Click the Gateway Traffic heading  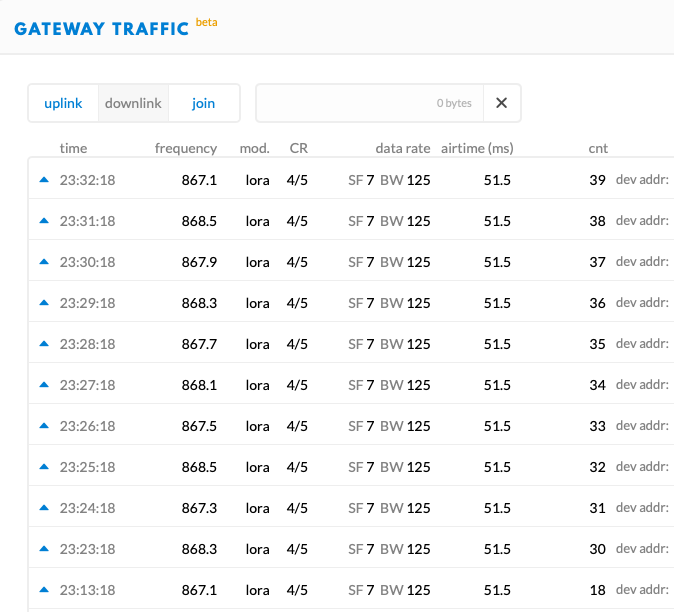pyautogui.click(x=101, y=29)
